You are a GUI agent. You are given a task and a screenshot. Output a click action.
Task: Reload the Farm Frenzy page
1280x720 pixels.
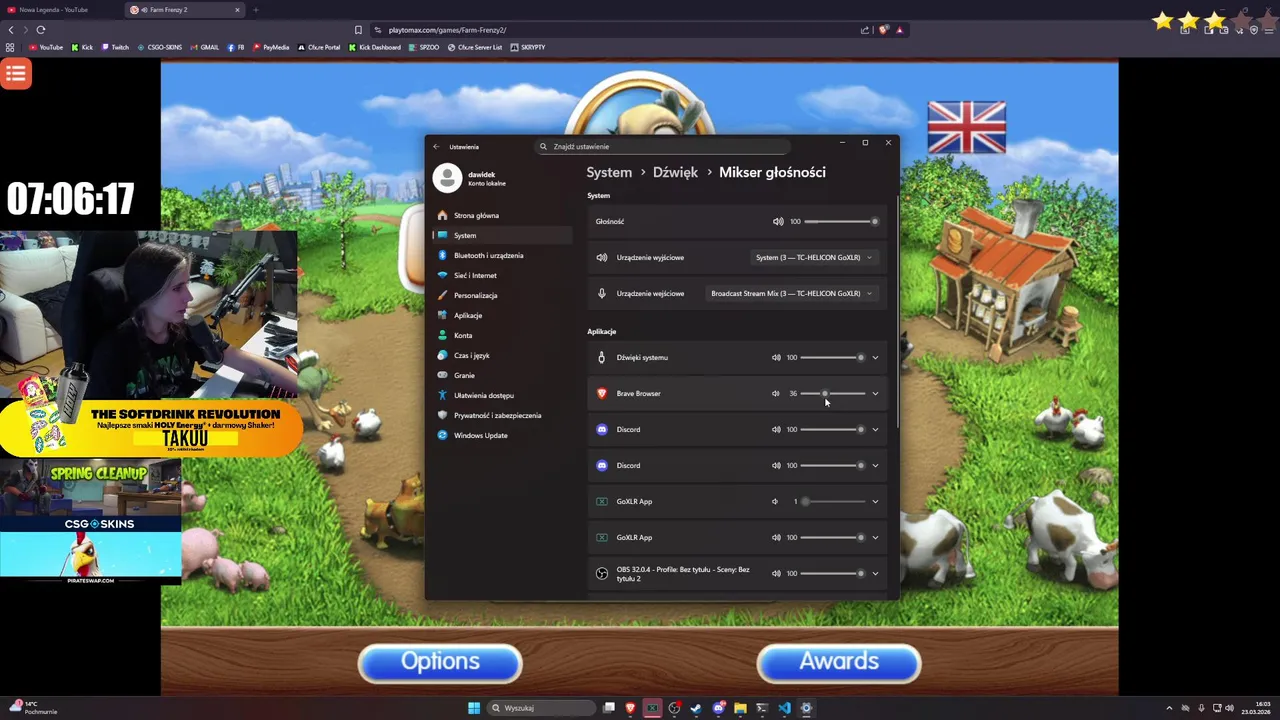coord(41,30)
